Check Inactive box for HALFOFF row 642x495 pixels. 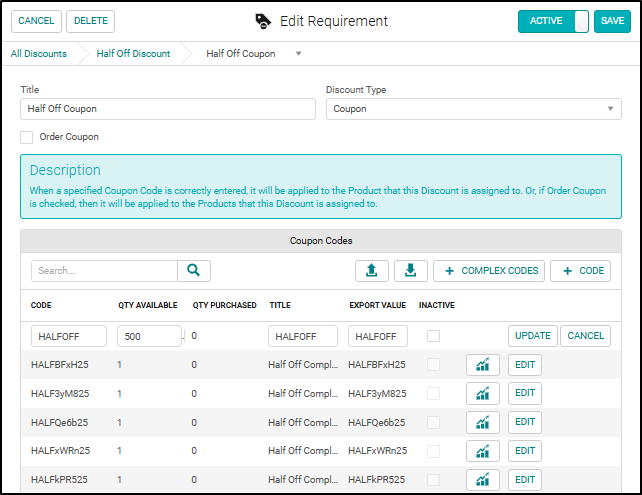[x=433, y=336]
